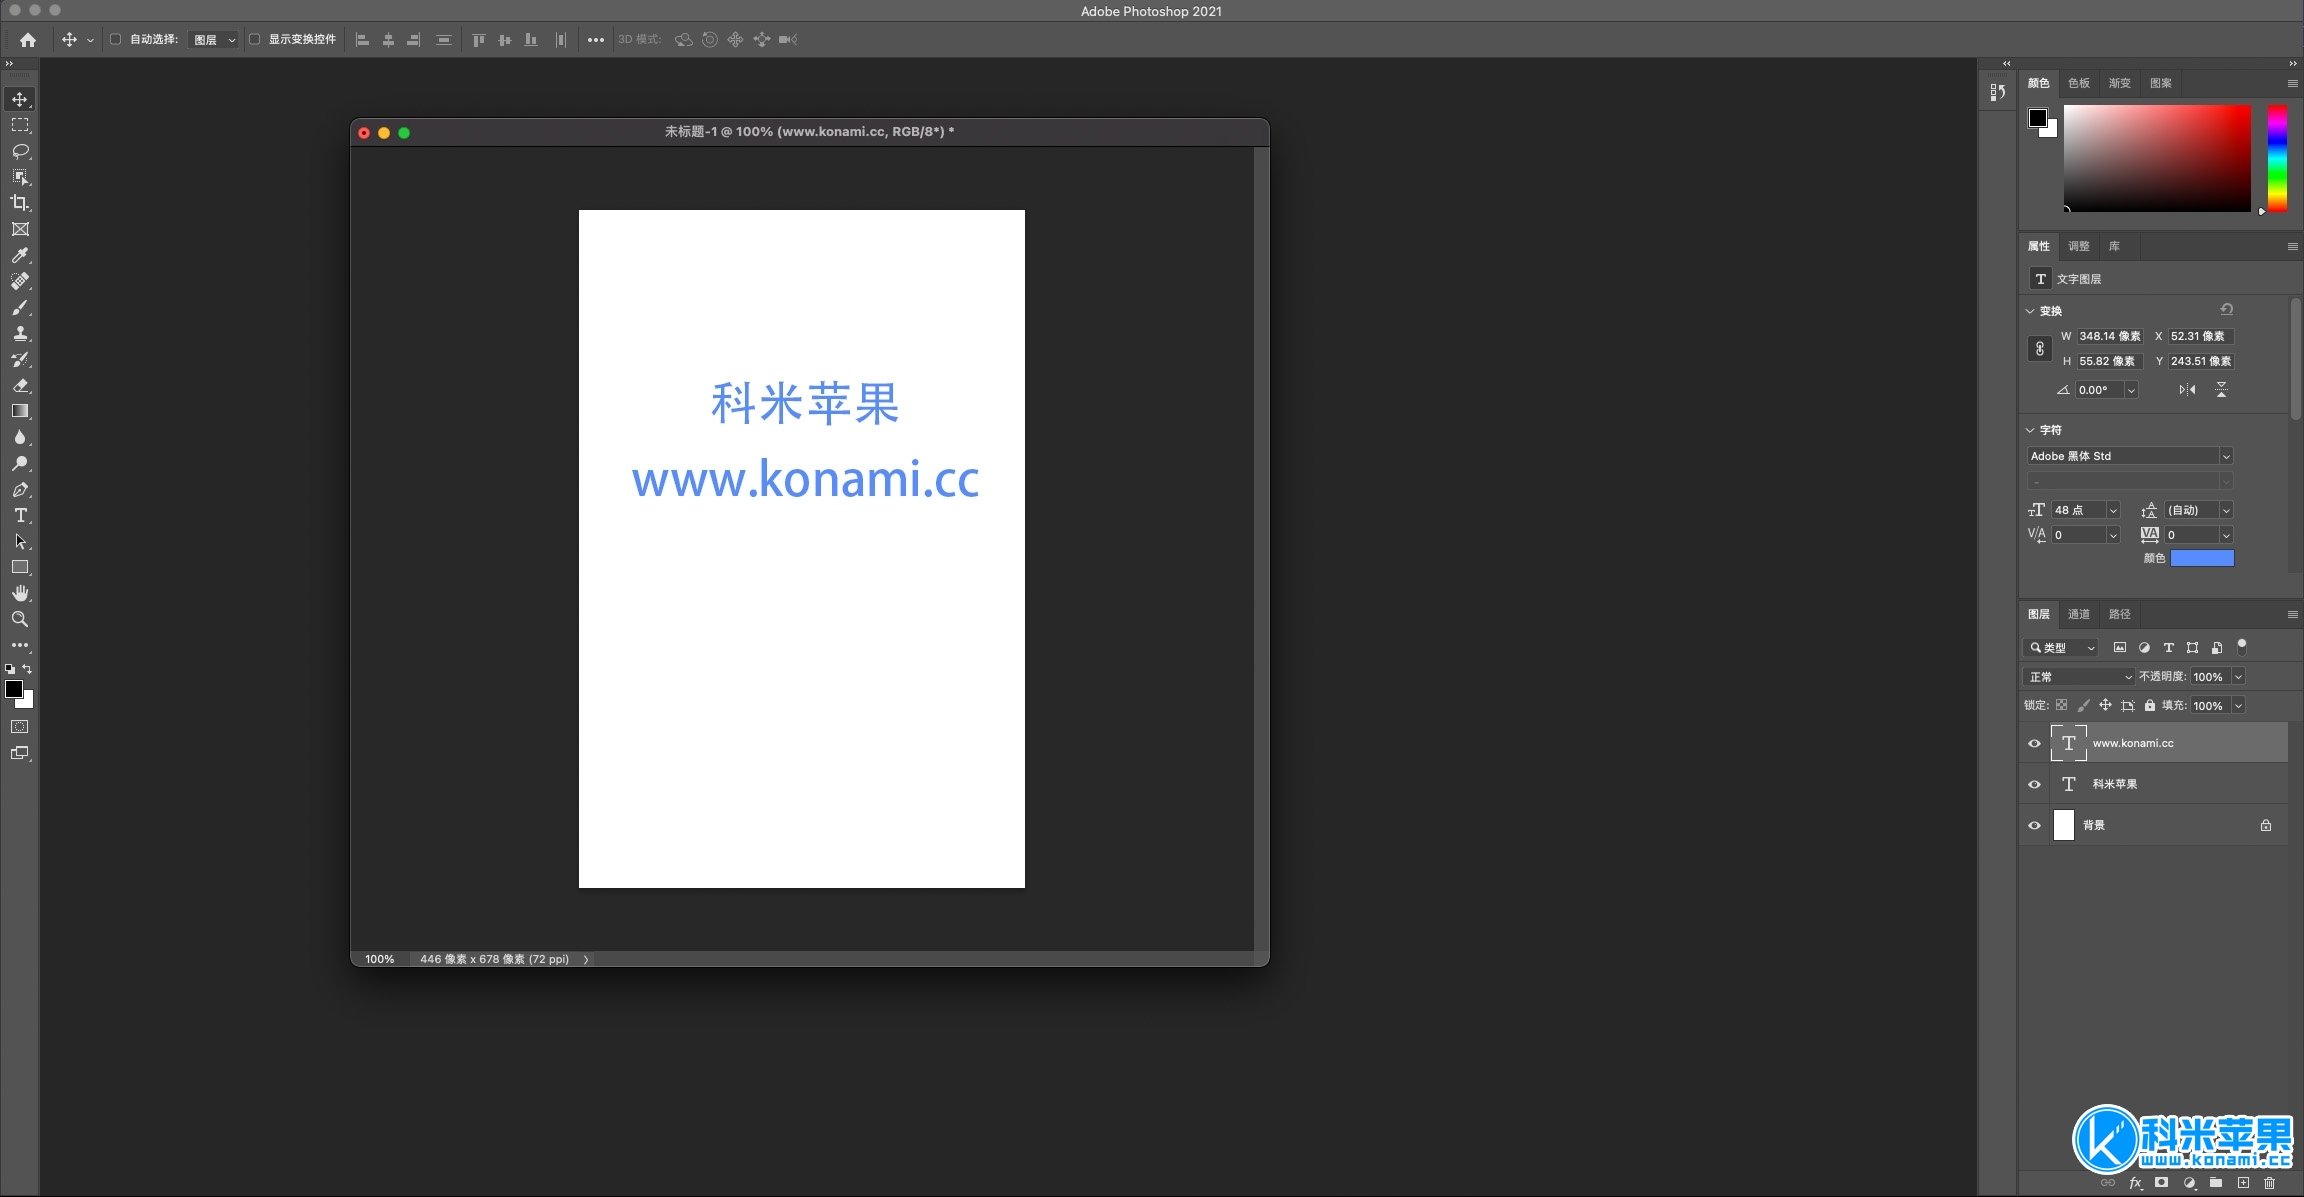2304x1197 pixels.
Task: Select the Blur tool
Action: coord(20,437)
